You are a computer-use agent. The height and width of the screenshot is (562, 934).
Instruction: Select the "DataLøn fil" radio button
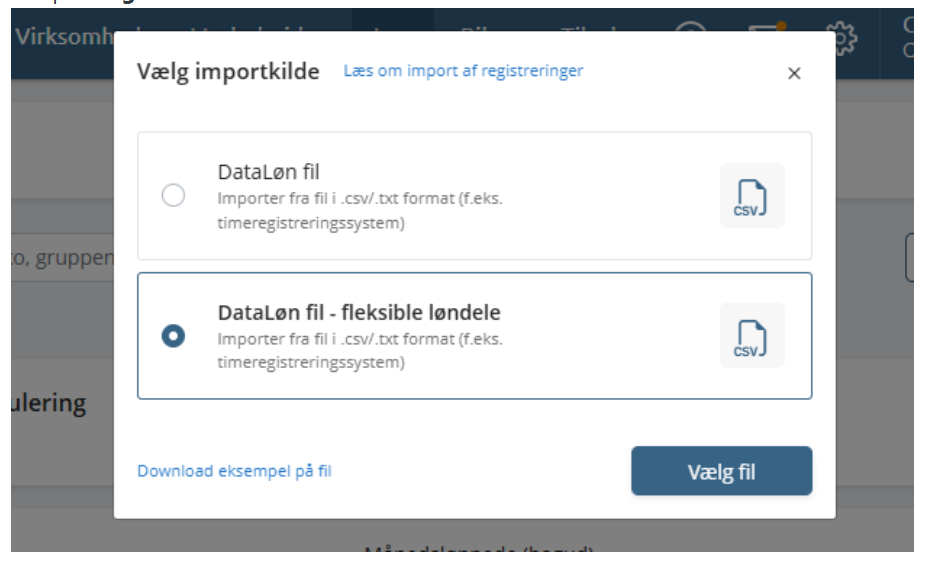173,196
